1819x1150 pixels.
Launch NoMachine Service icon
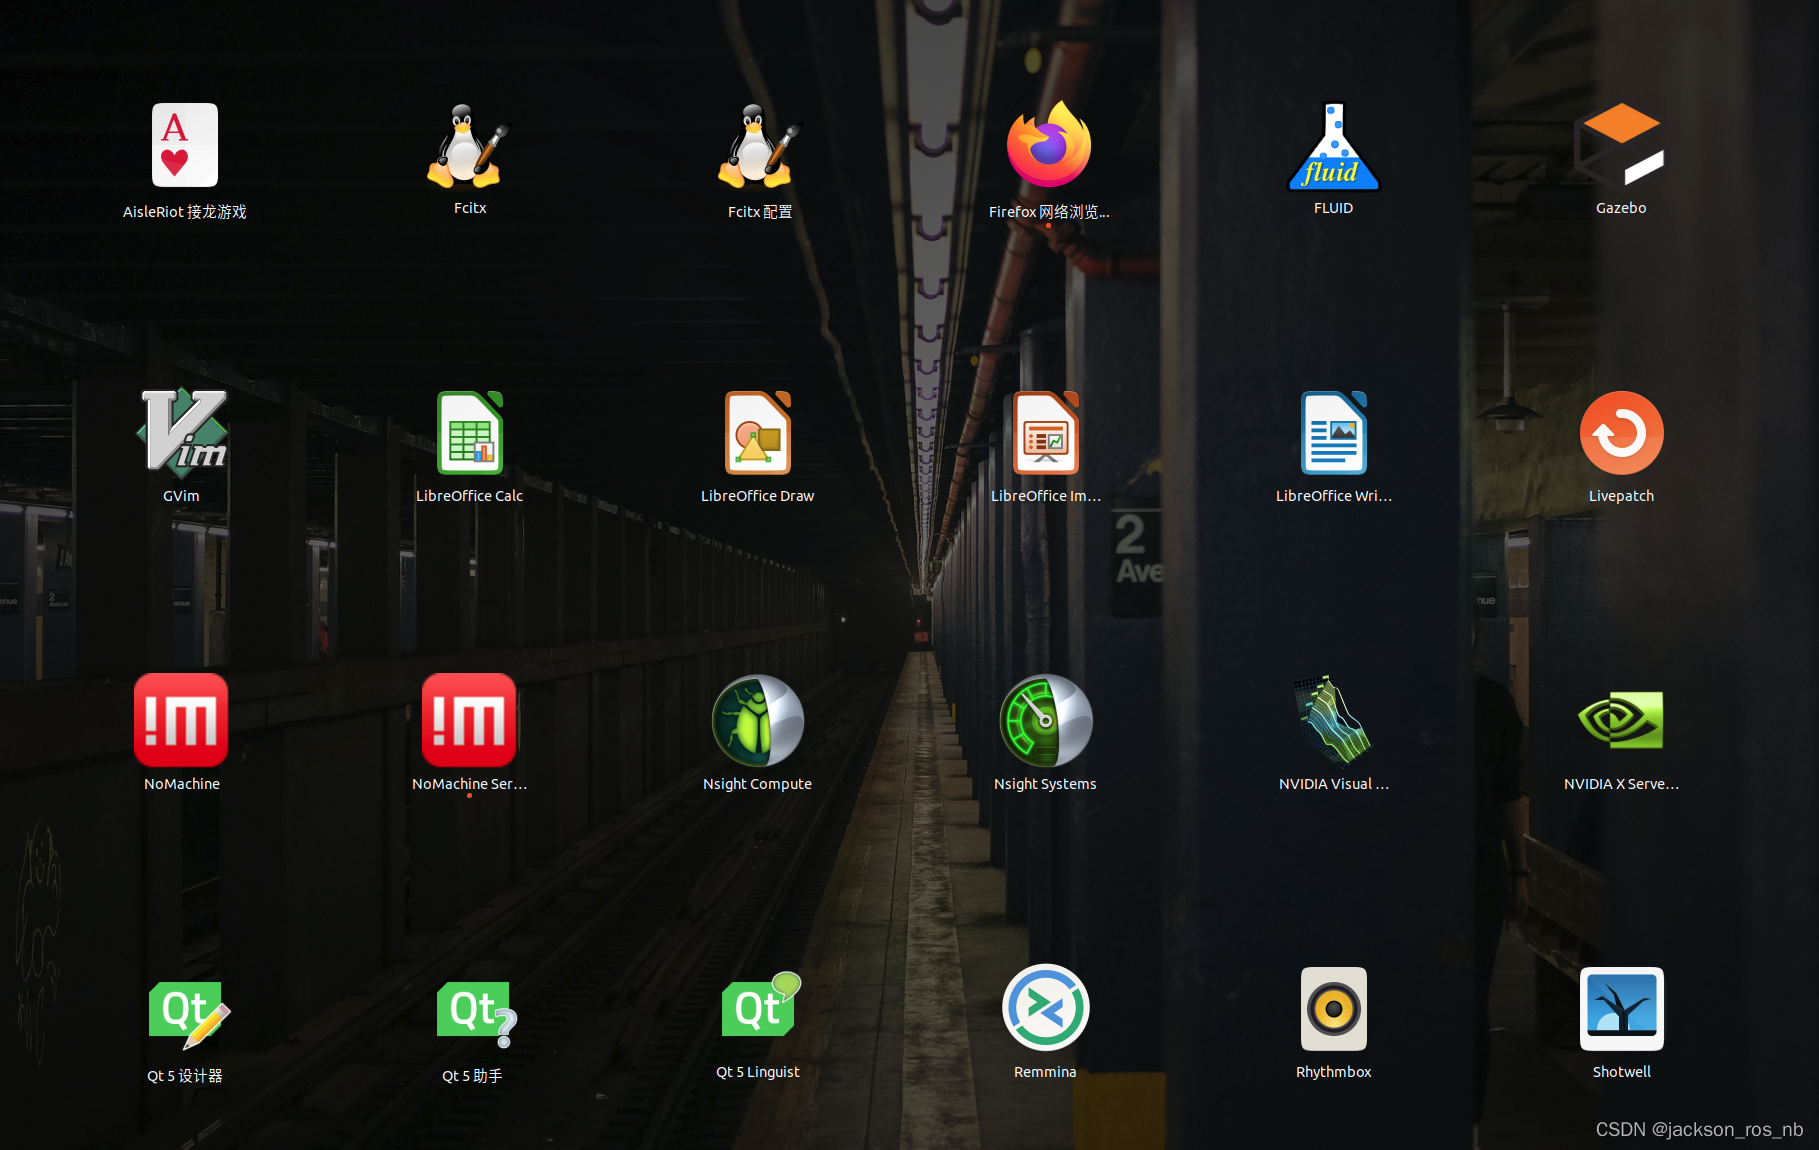coord(469,720)
